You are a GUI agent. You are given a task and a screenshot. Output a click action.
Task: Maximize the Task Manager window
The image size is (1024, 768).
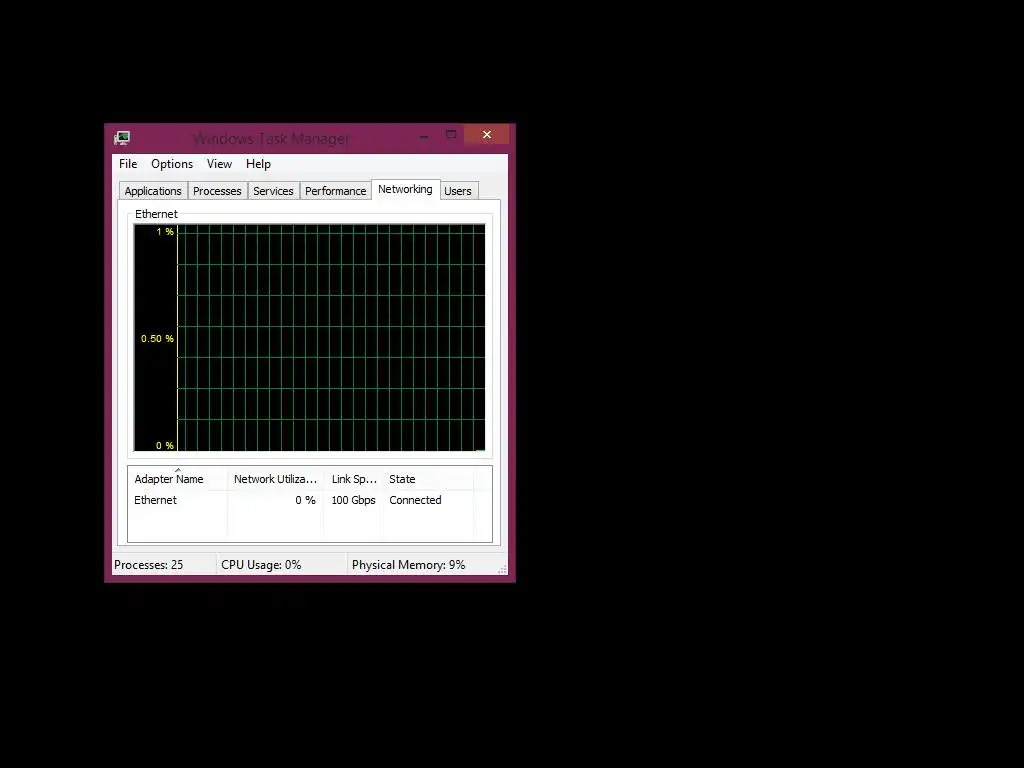(451, 135)
